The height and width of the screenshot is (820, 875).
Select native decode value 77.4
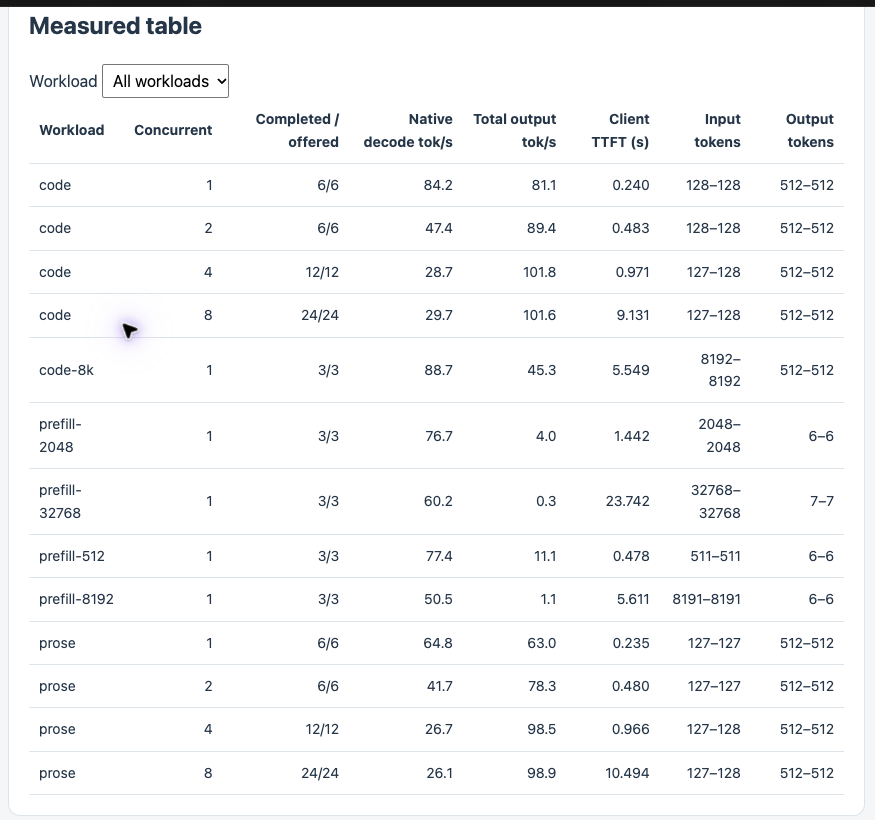coord(439,556)
